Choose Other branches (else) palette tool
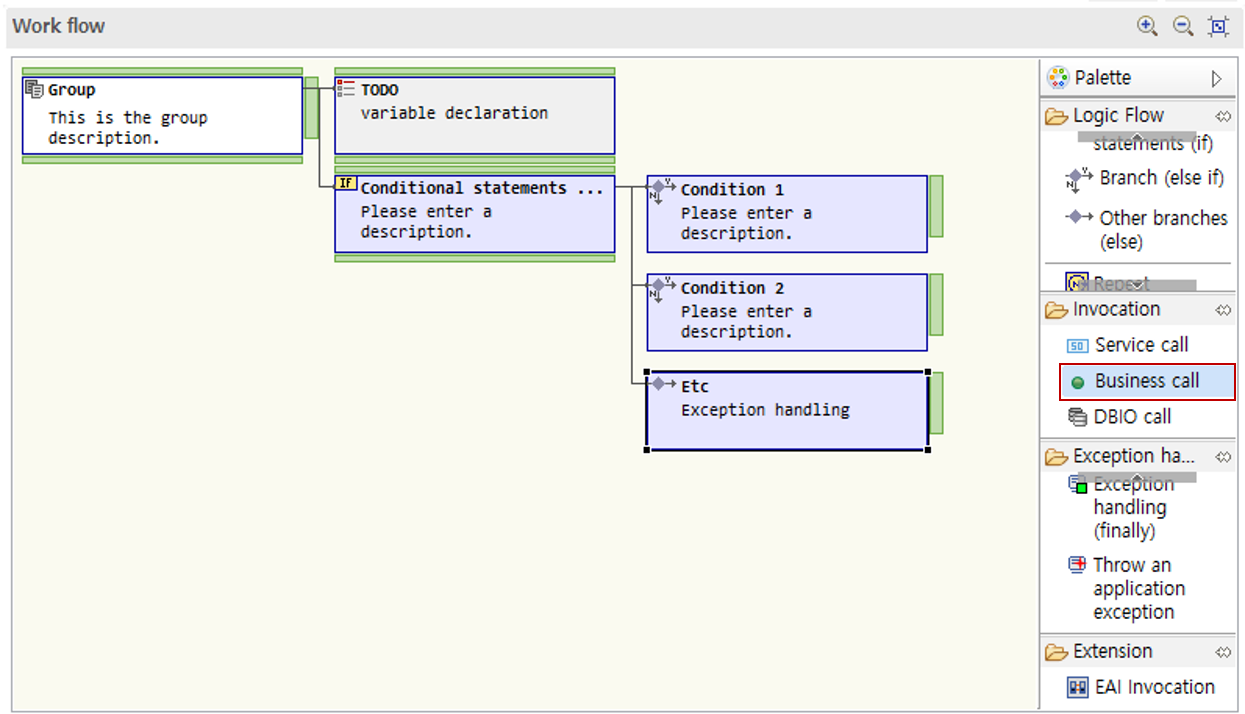Image resolution: width=1245 pixels, height=714 pixels. coord(1162,229)
